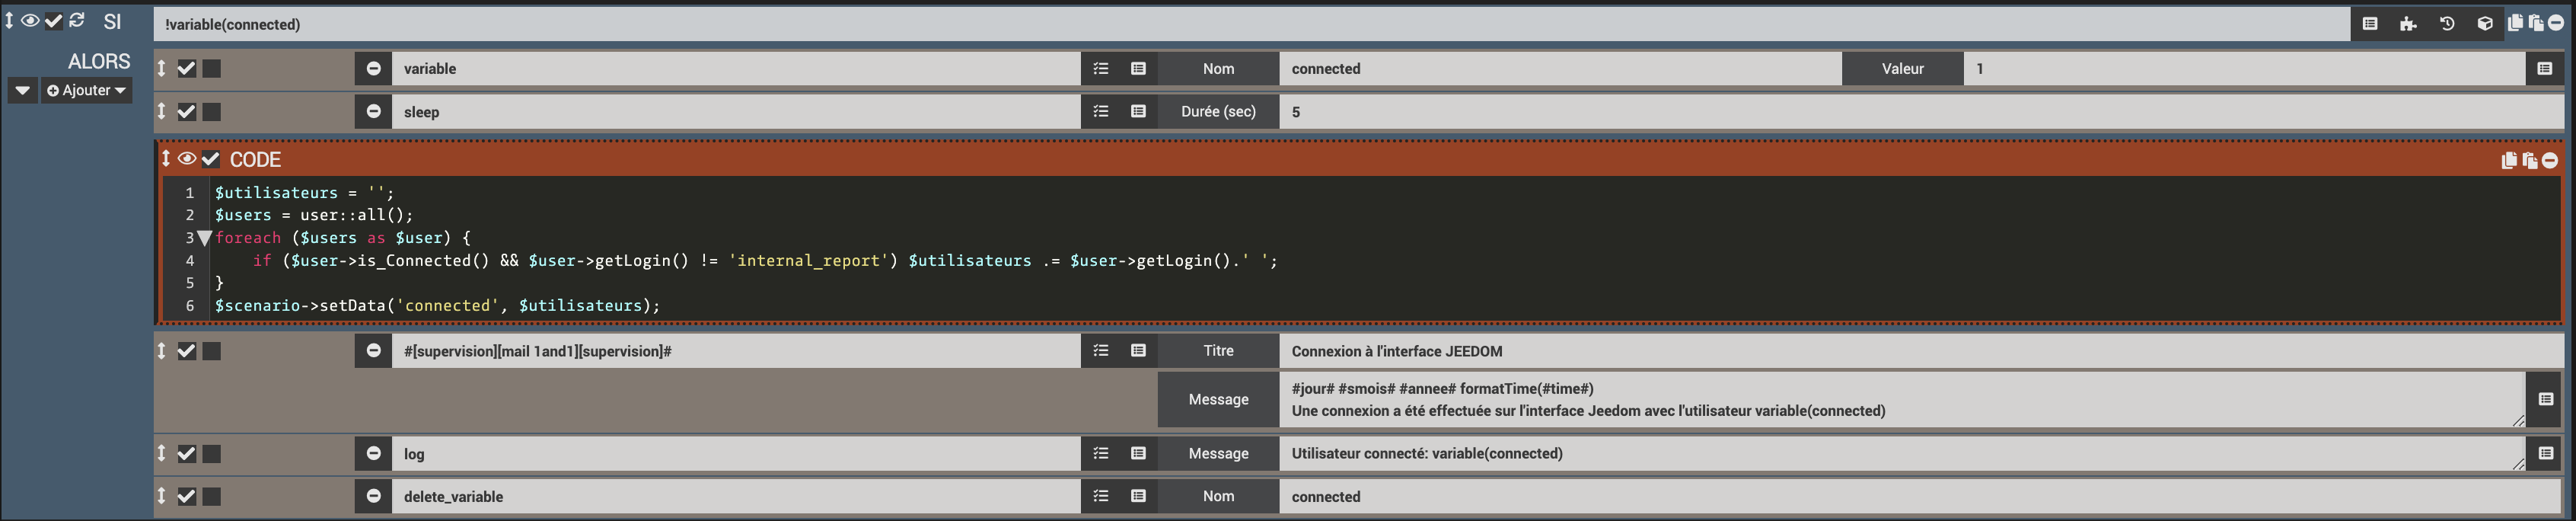This screenshot has width=2576, height=521.
Task: Paste a block using the SI header paste icon
Action: tap(2536, 23)
